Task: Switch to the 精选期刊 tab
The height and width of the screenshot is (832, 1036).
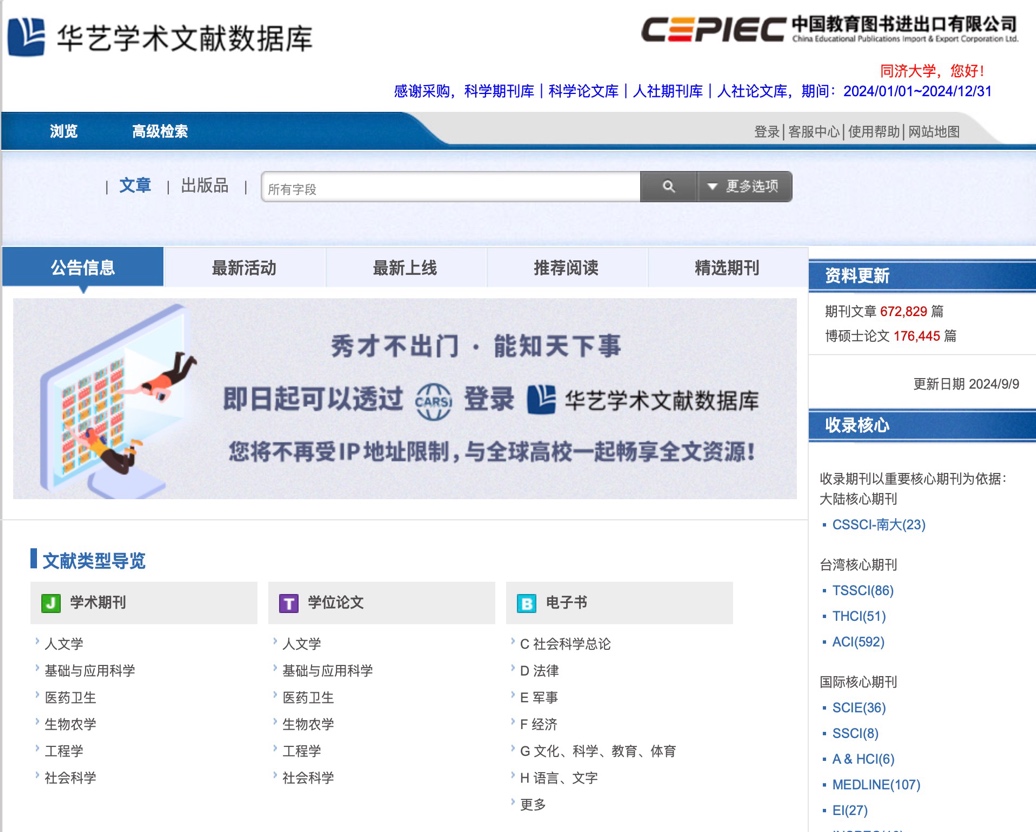Action: pyautogui.click(x=727, y=267)
